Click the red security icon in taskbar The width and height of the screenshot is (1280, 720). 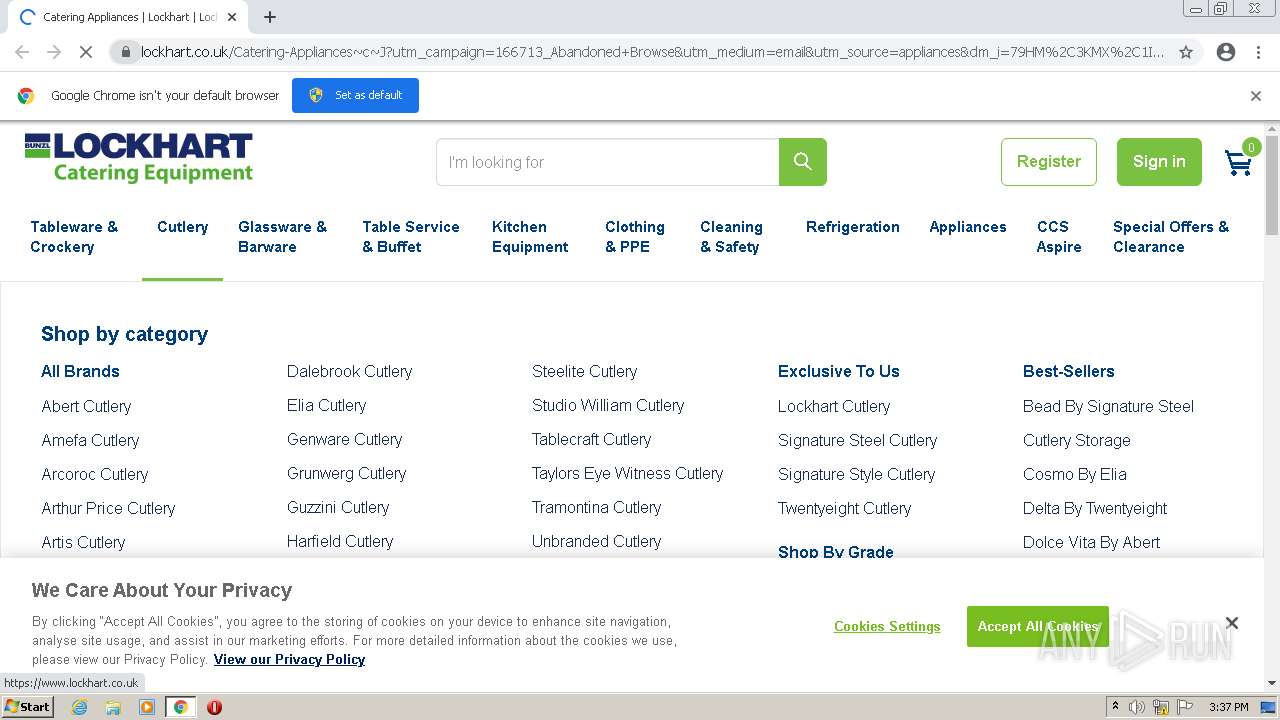coord(214,707)
